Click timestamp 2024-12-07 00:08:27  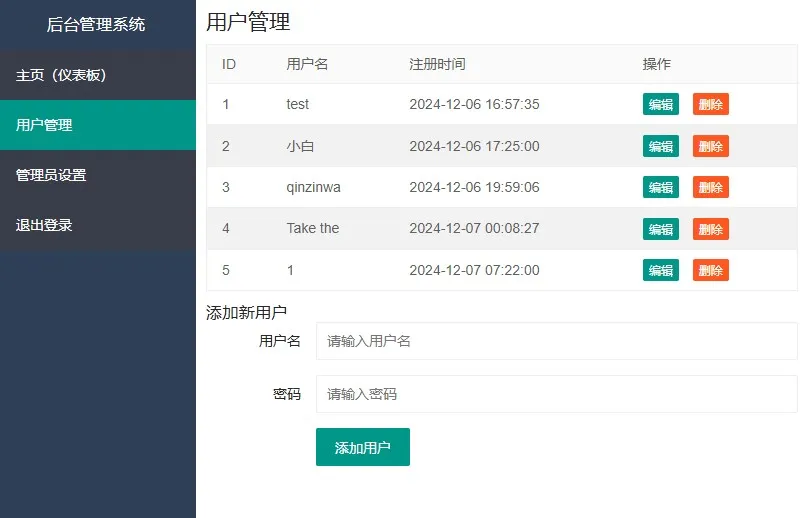point(474,228)
